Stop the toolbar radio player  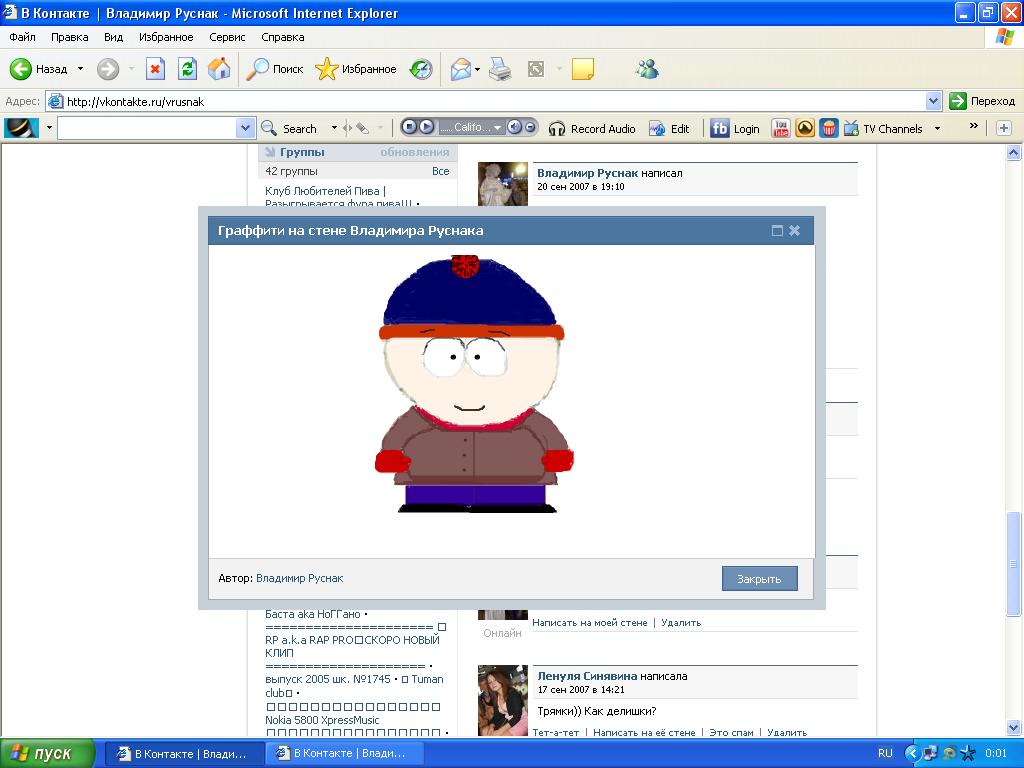click(409, 127)
